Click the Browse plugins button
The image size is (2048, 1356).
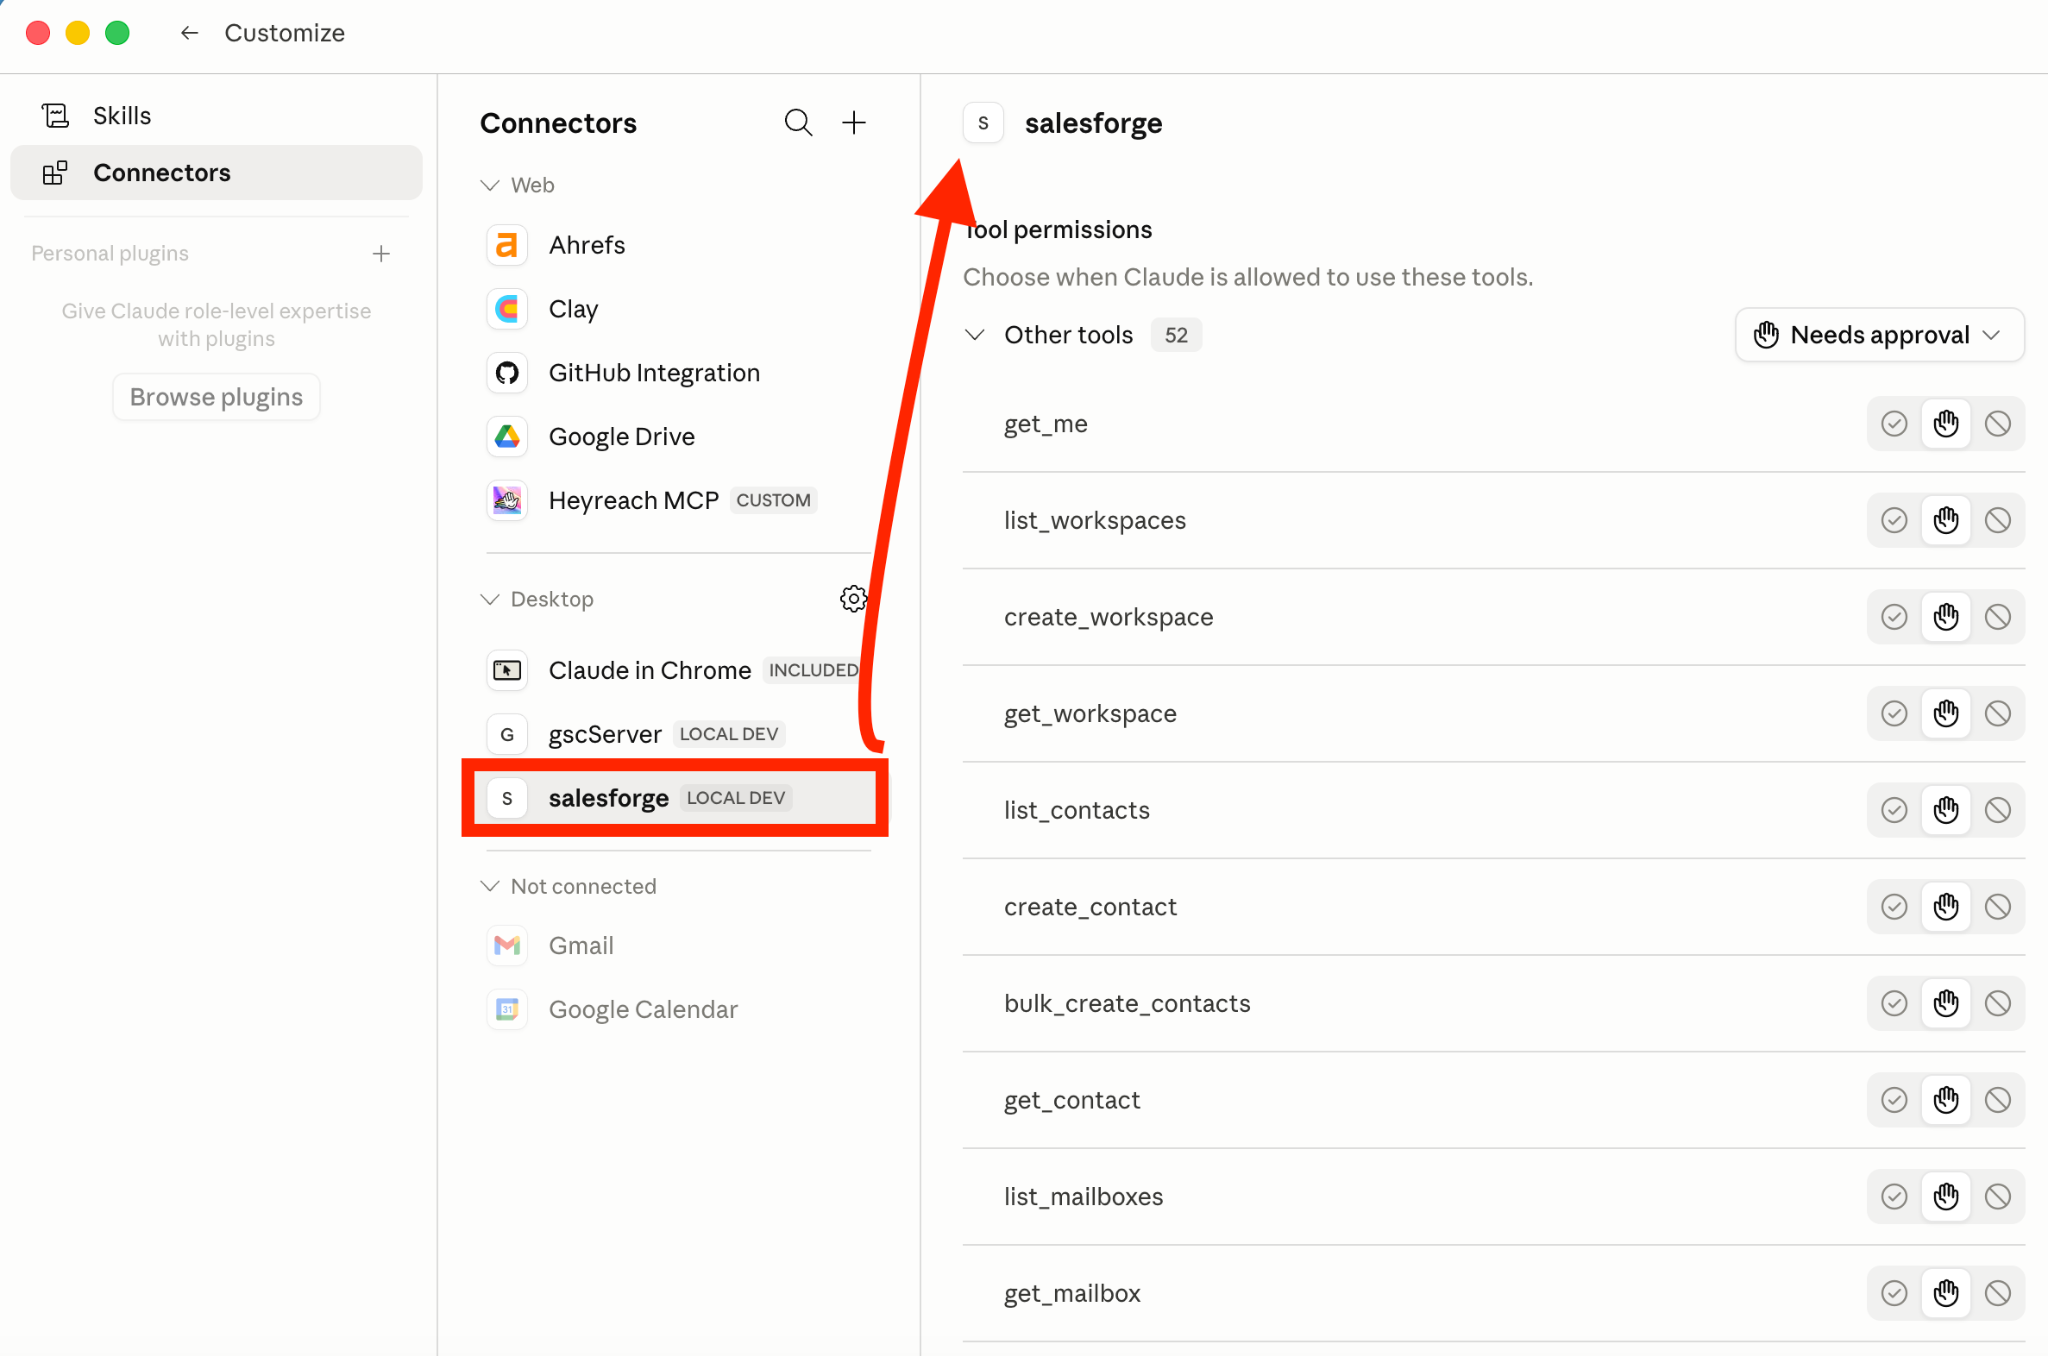pyautogui.click(x=216, y=397)
